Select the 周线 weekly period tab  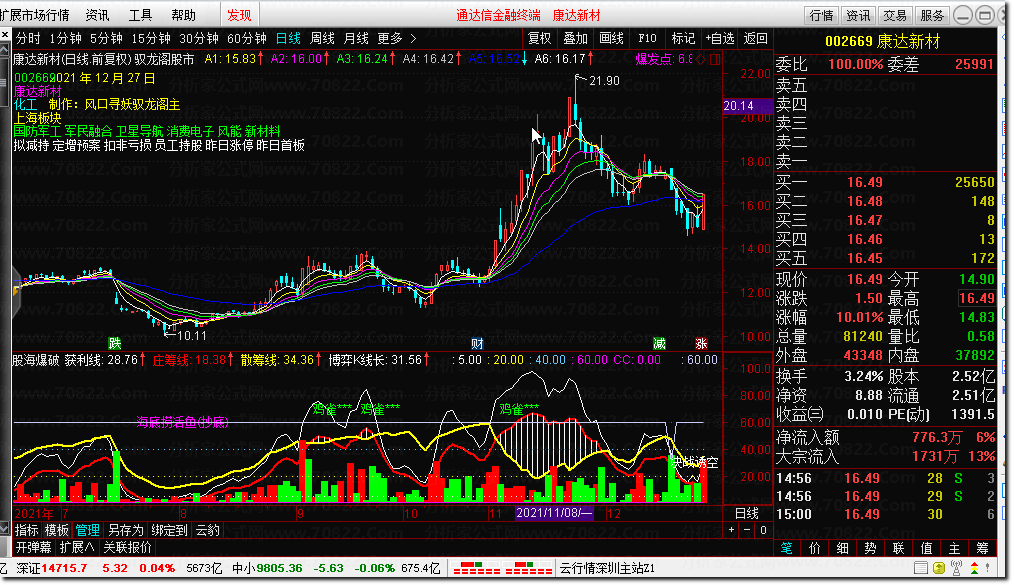coord(322,38)
